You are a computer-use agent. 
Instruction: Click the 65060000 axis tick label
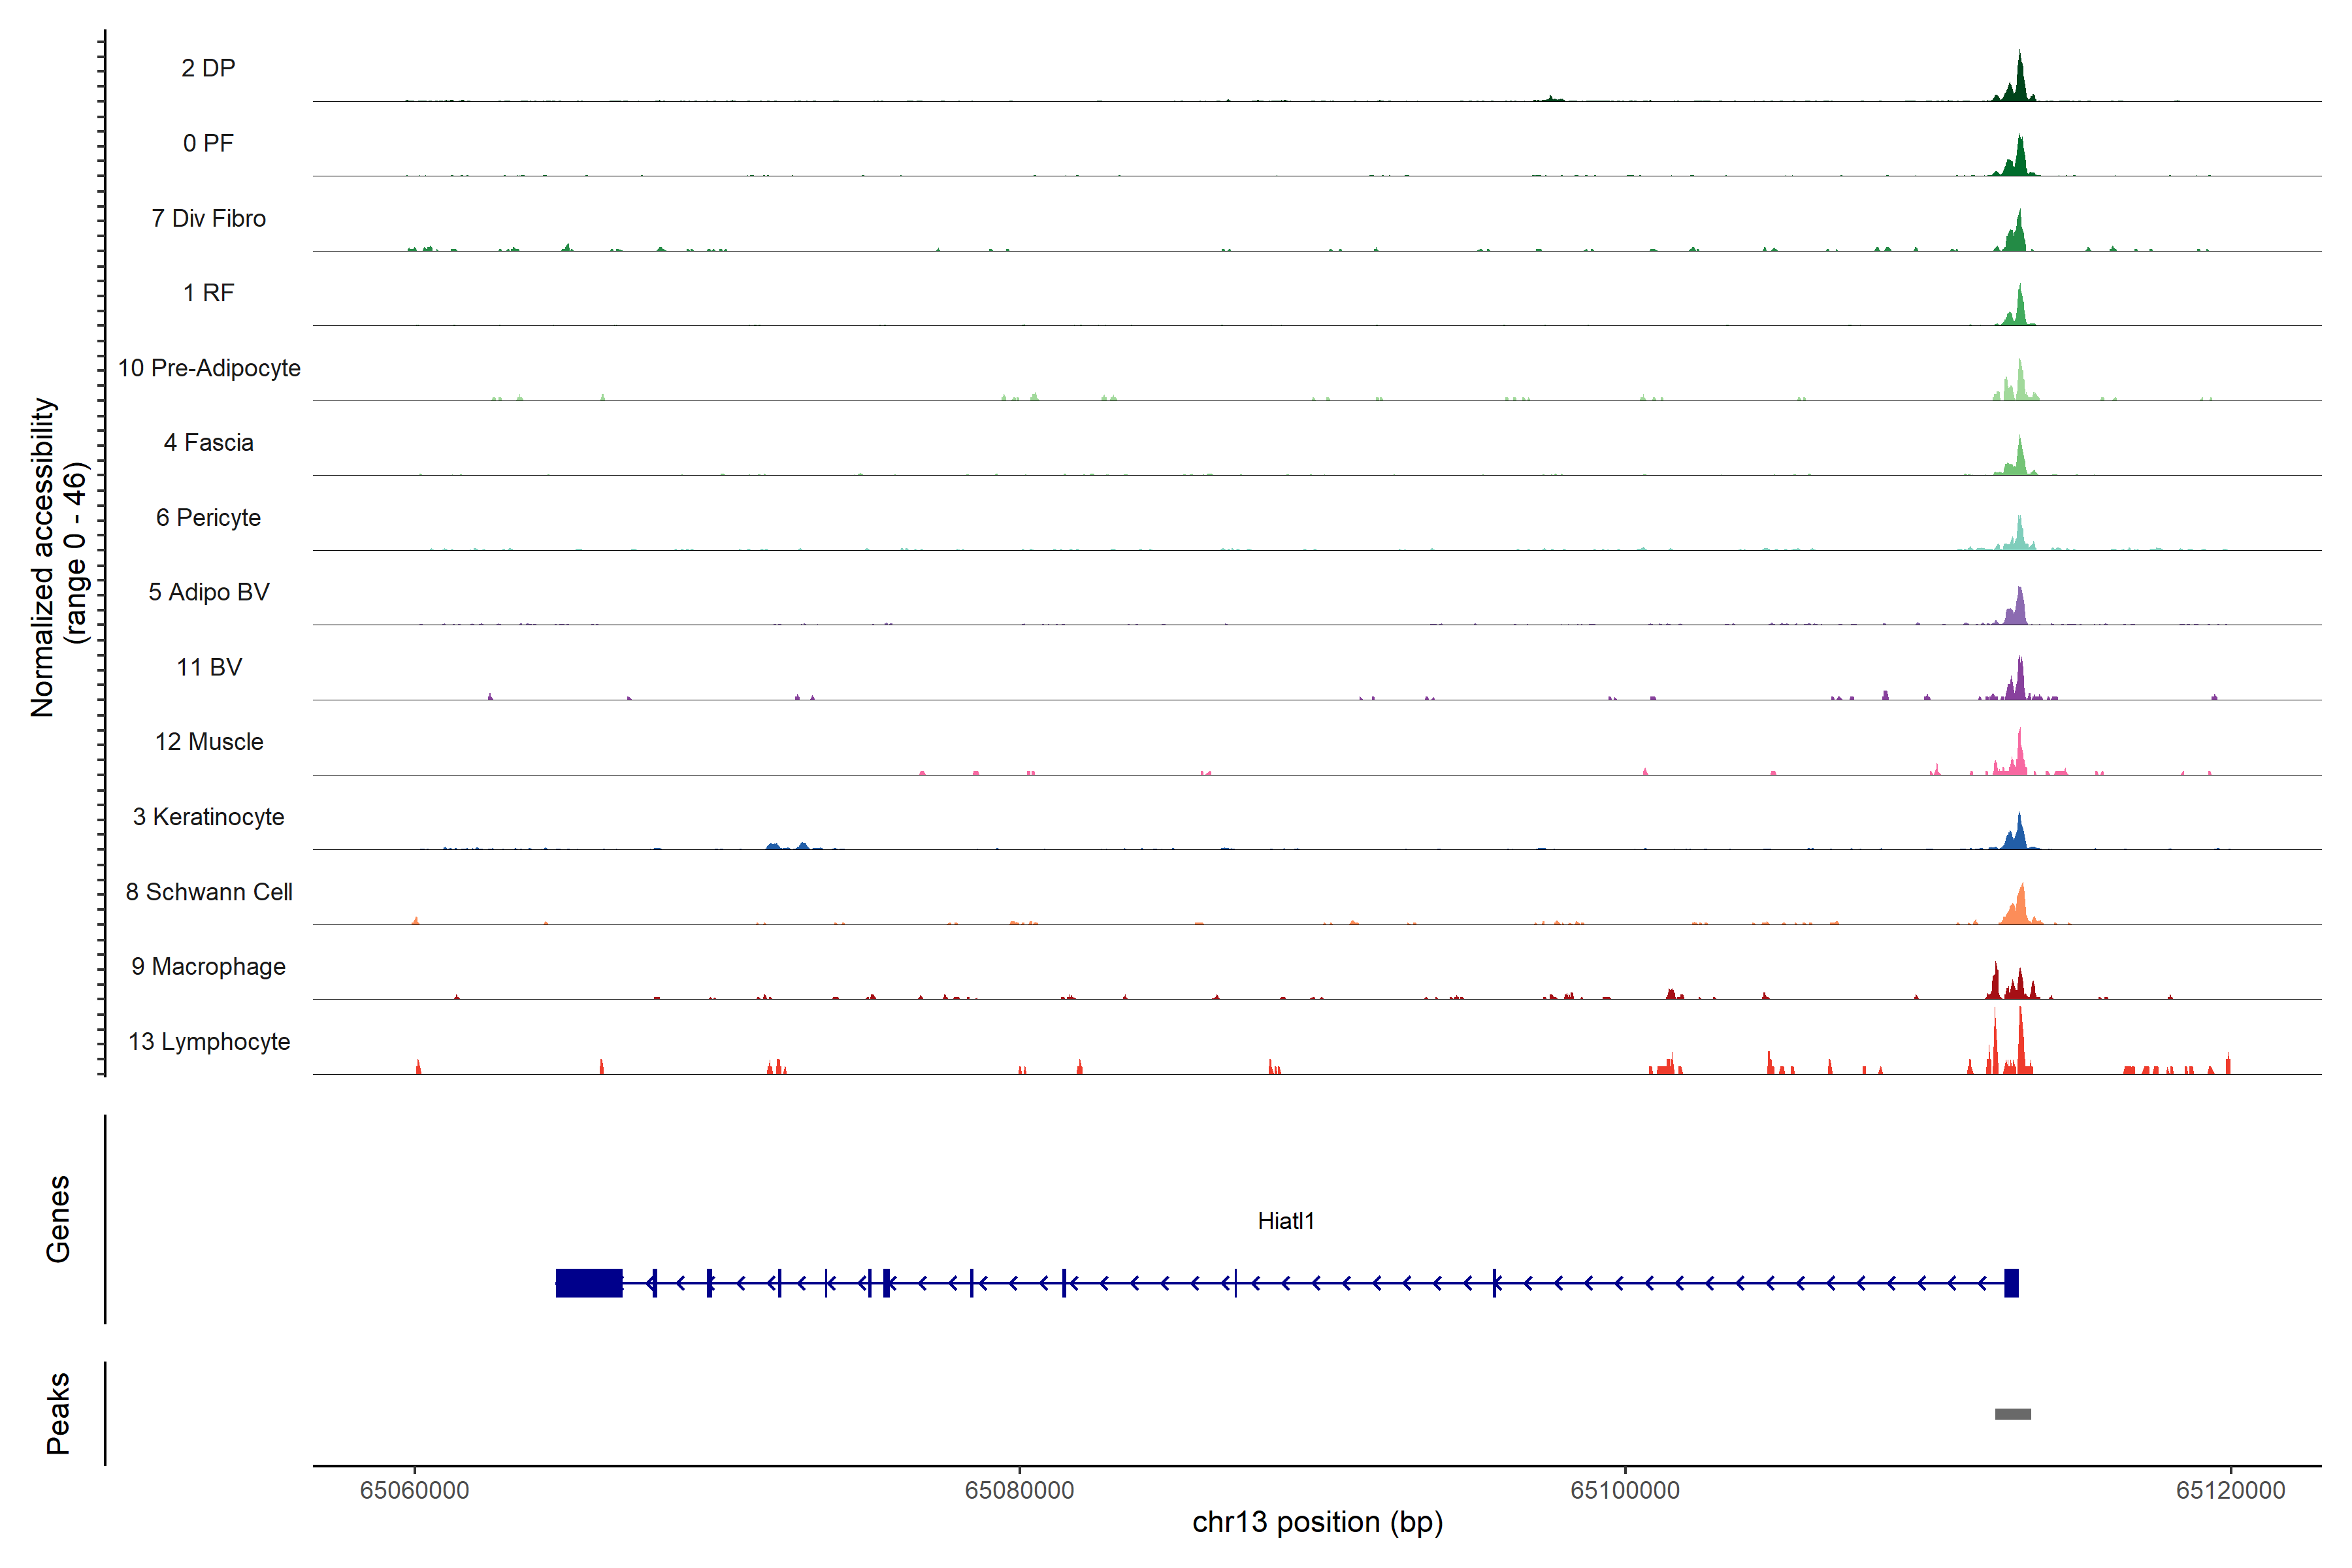pyautogui.click(x=414, y=1490)
